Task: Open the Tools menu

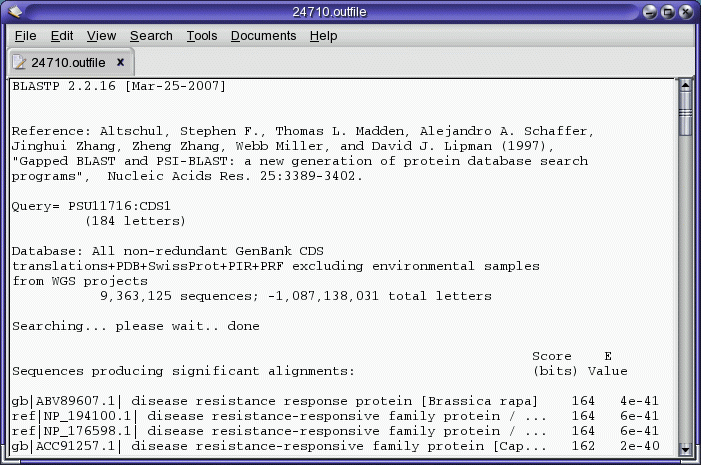Action: point(201,36)
